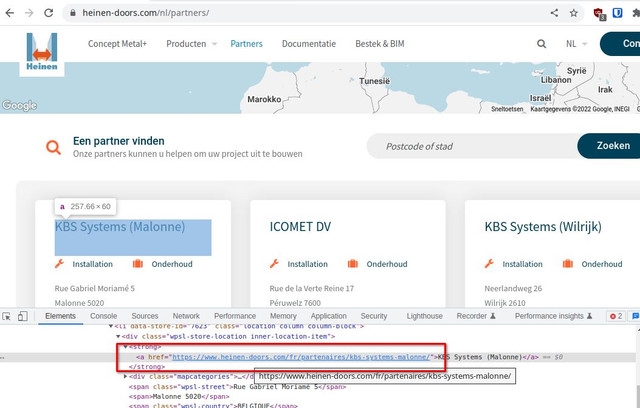This screenshot has width=640, height=408.
Task: Click Installation under ICOMET DV
Action: 307,264
